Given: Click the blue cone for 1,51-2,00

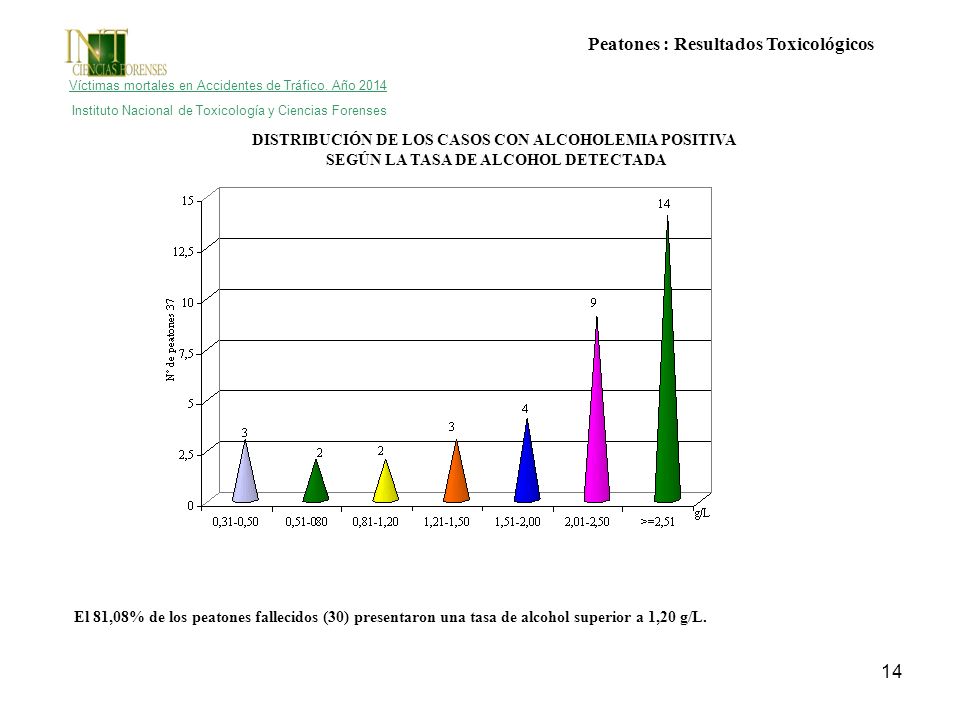Looking at the screenshot, I should click(527, 460).
